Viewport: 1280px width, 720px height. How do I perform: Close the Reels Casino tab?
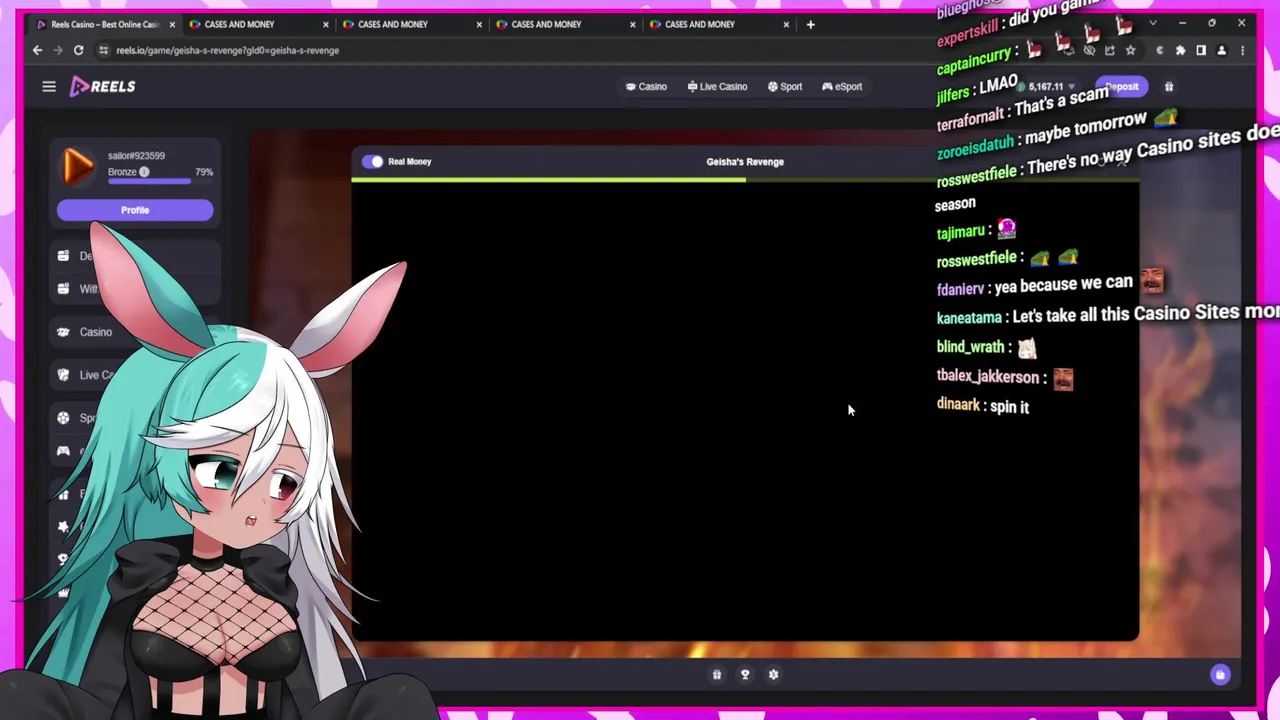pos(171,24)
